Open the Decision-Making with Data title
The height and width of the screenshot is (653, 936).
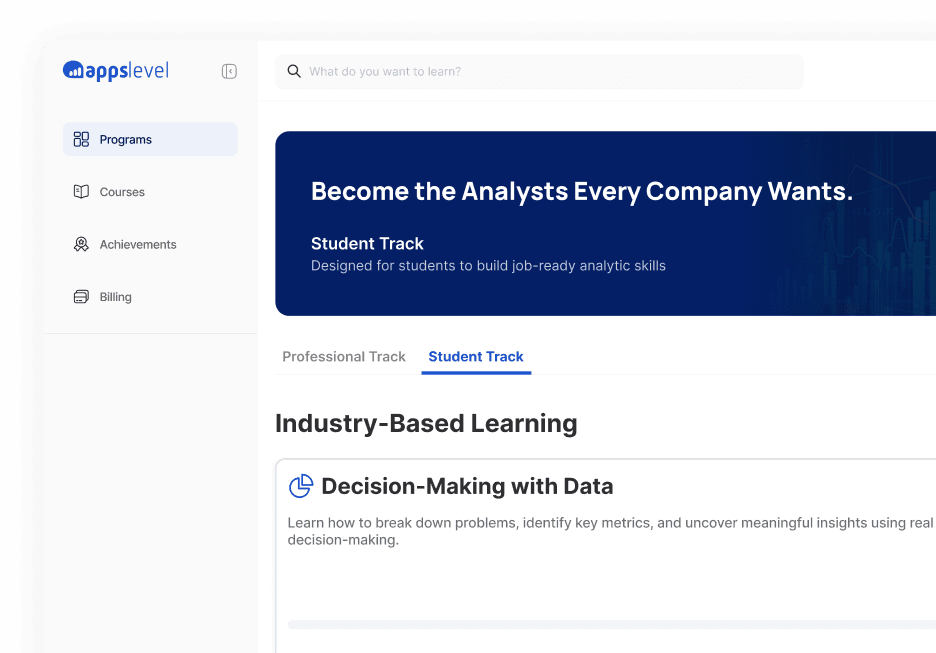click(467, 487)
